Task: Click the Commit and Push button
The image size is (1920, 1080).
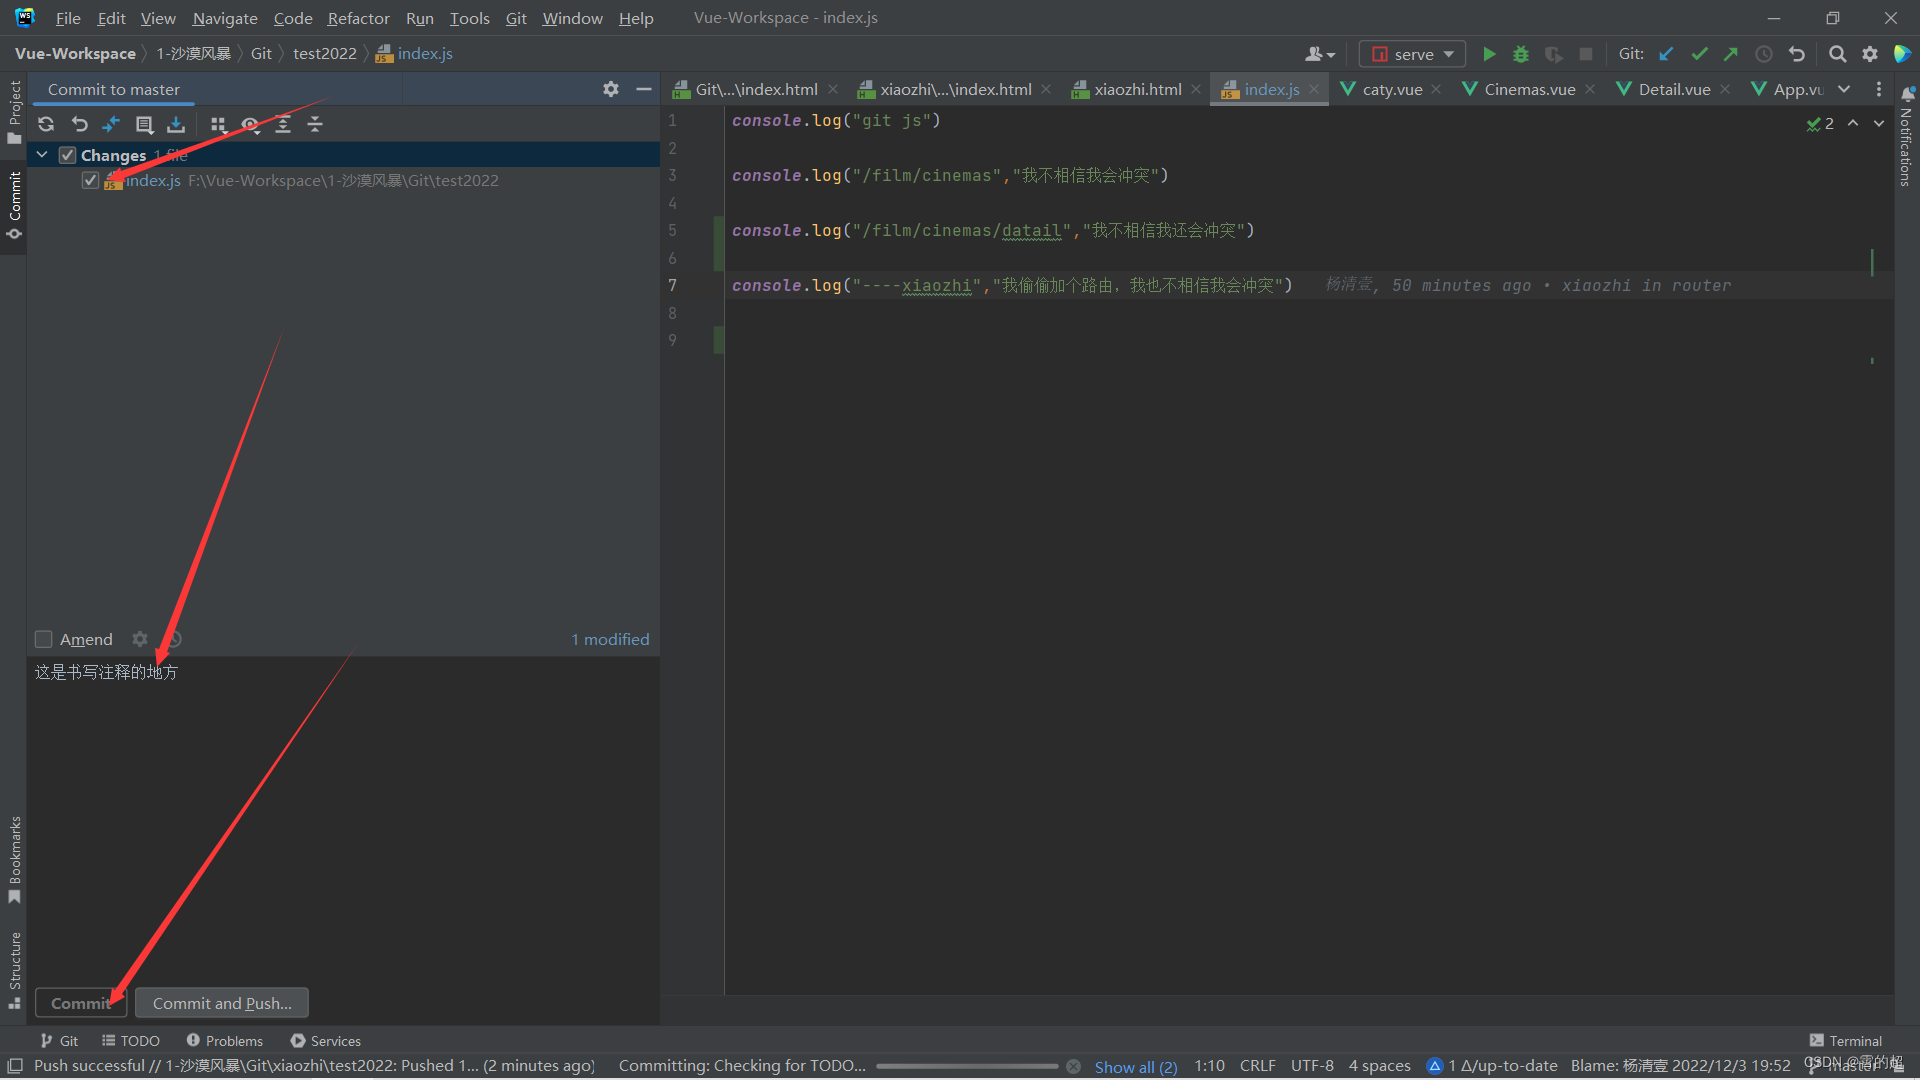Action: 222,1003
